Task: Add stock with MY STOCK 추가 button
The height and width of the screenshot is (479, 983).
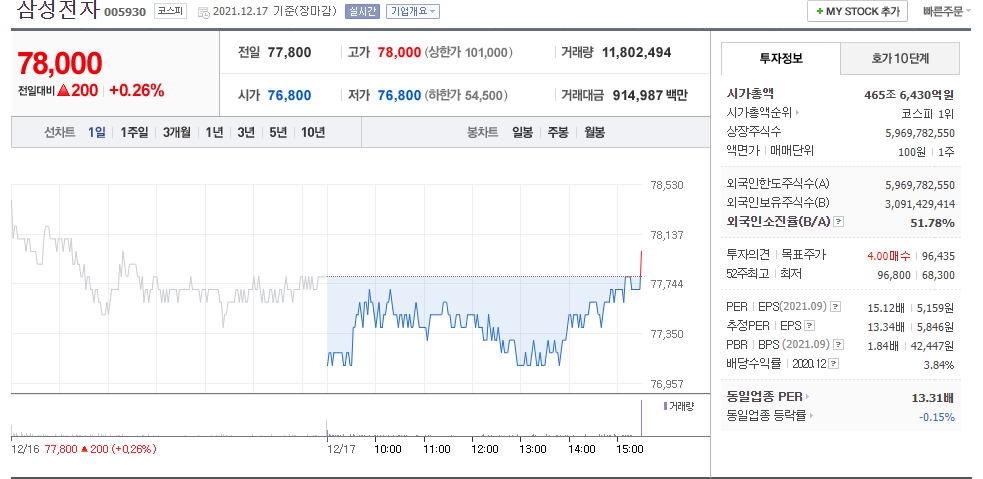Action: 857,11
